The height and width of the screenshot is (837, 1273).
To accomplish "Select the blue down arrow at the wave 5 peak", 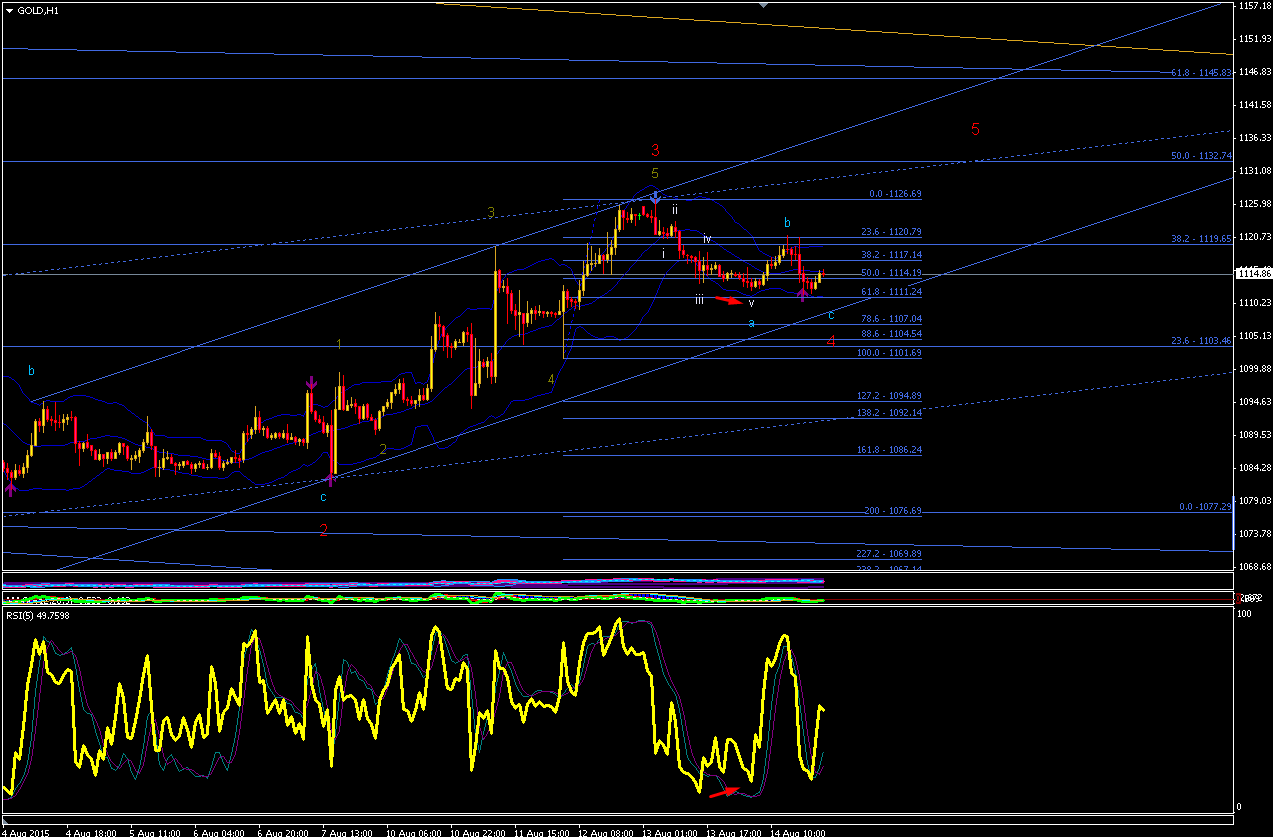I will coord(655,197).
